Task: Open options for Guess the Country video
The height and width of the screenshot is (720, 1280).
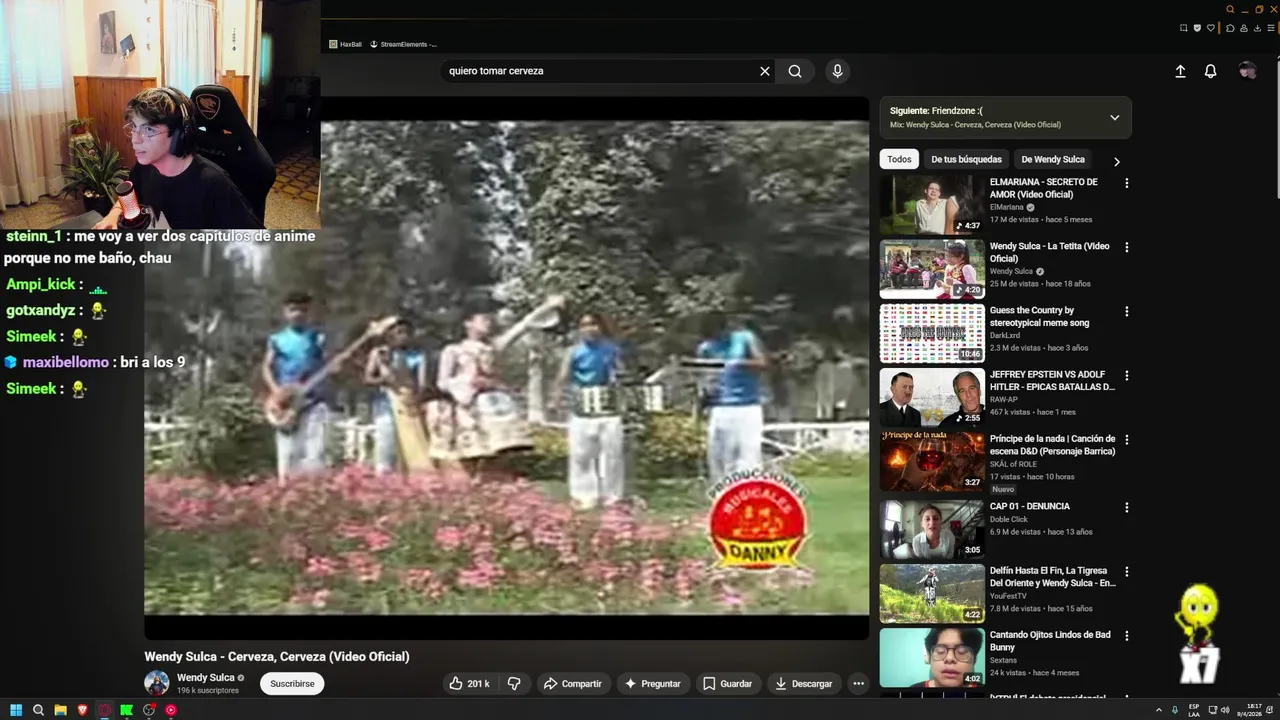Action: point(1126,311)
